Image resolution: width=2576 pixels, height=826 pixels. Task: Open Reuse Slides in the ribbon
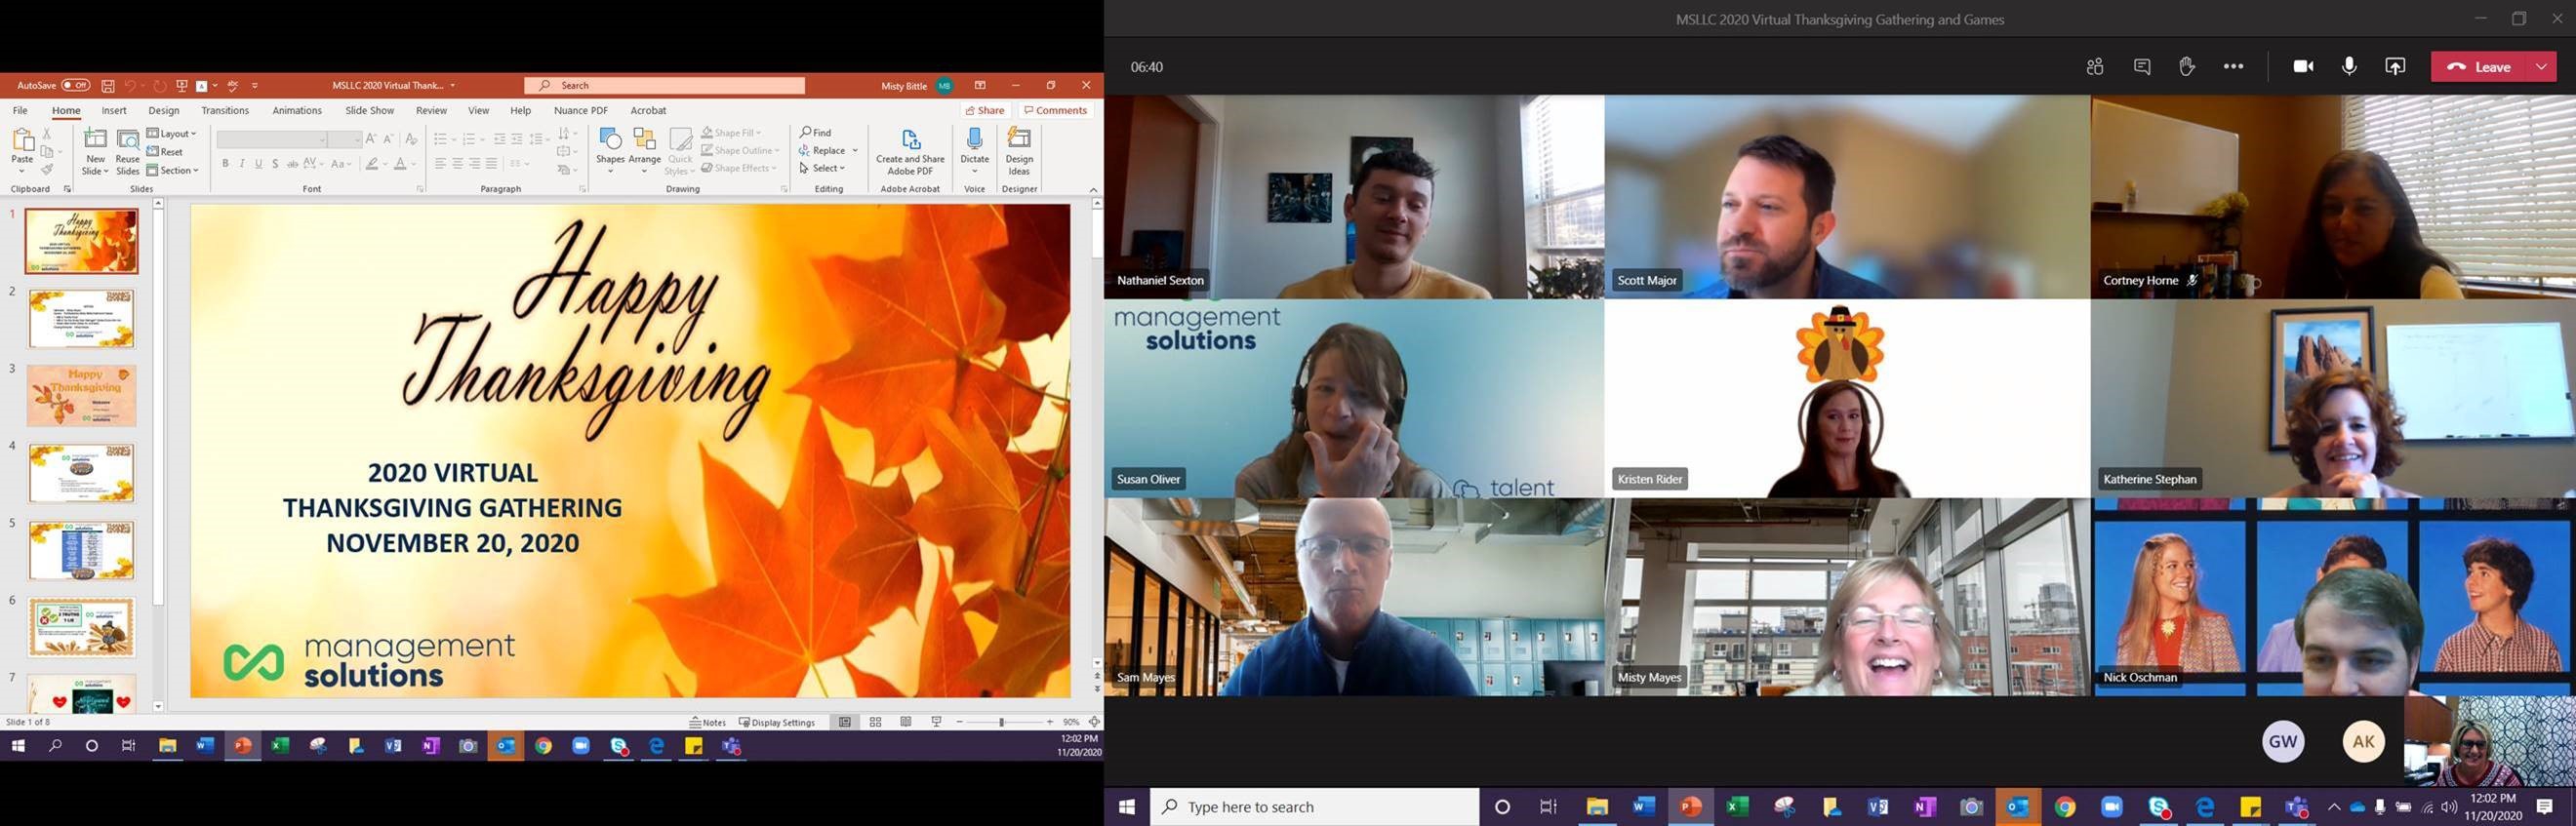(128, 152)
